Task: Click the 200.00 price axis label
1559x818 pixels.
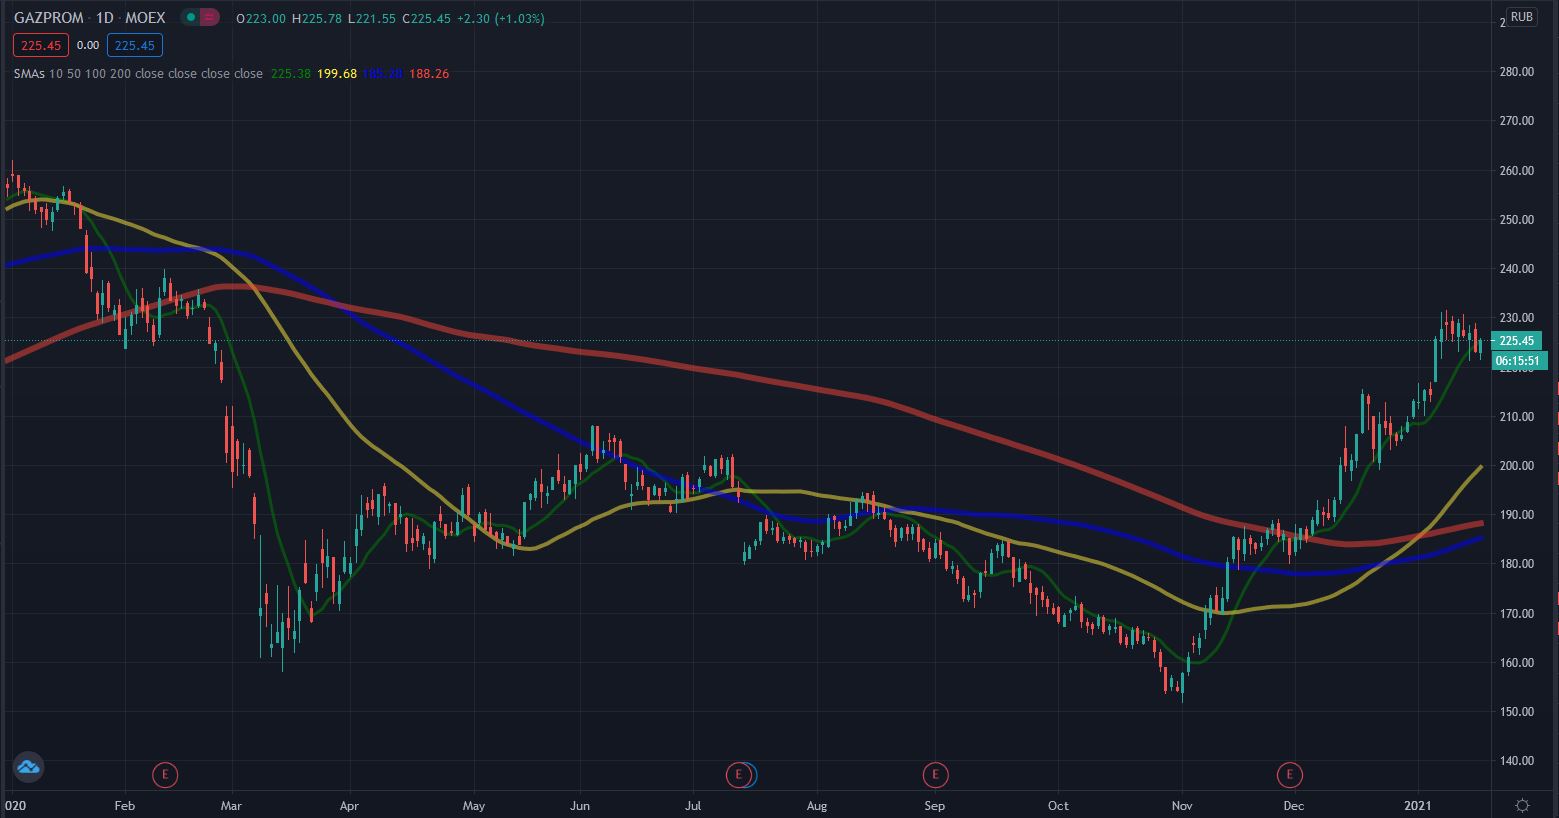Action: (x=1516, y=466)
